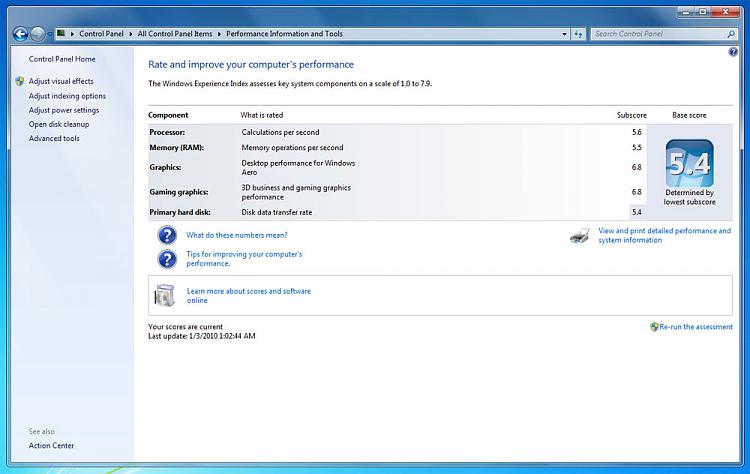Select the Control Panel breadcrumb
The height and width of the screenshot is (474, 750).
101,34
